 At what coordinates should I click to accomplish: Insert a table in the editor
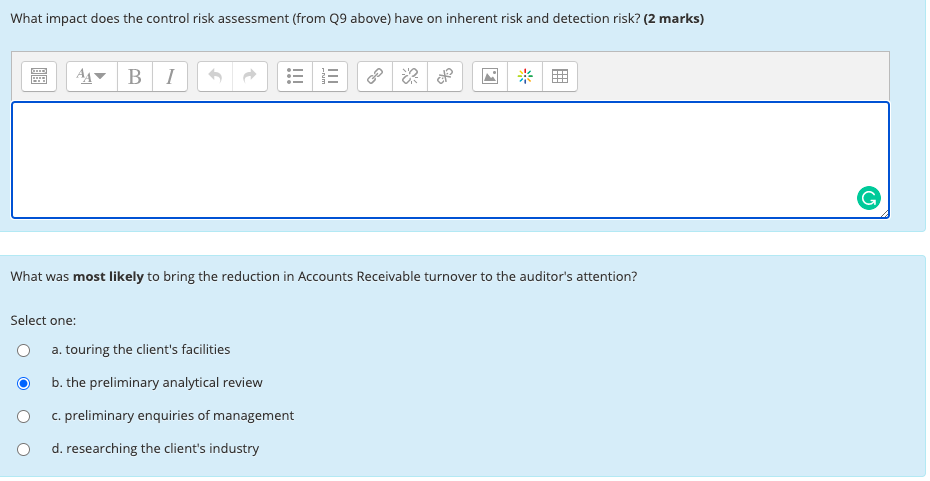pos(560,77)
